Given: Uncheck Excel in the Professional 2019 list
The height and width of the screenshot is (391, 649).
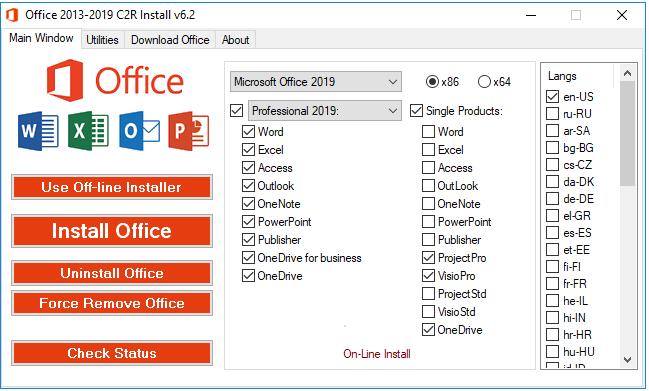Looking at the screenshot, I should pos(248,150).
